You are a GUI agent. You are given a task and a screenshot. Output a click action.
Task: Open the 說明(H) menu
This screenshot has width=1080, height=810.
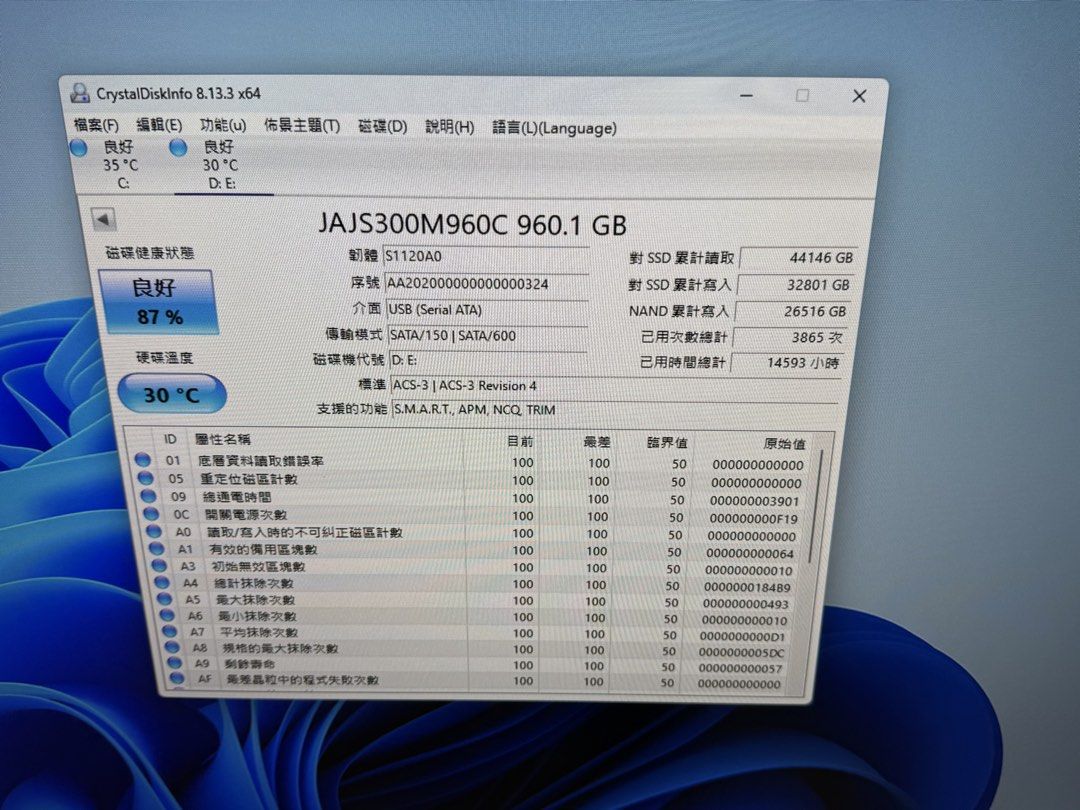[449, 127]
